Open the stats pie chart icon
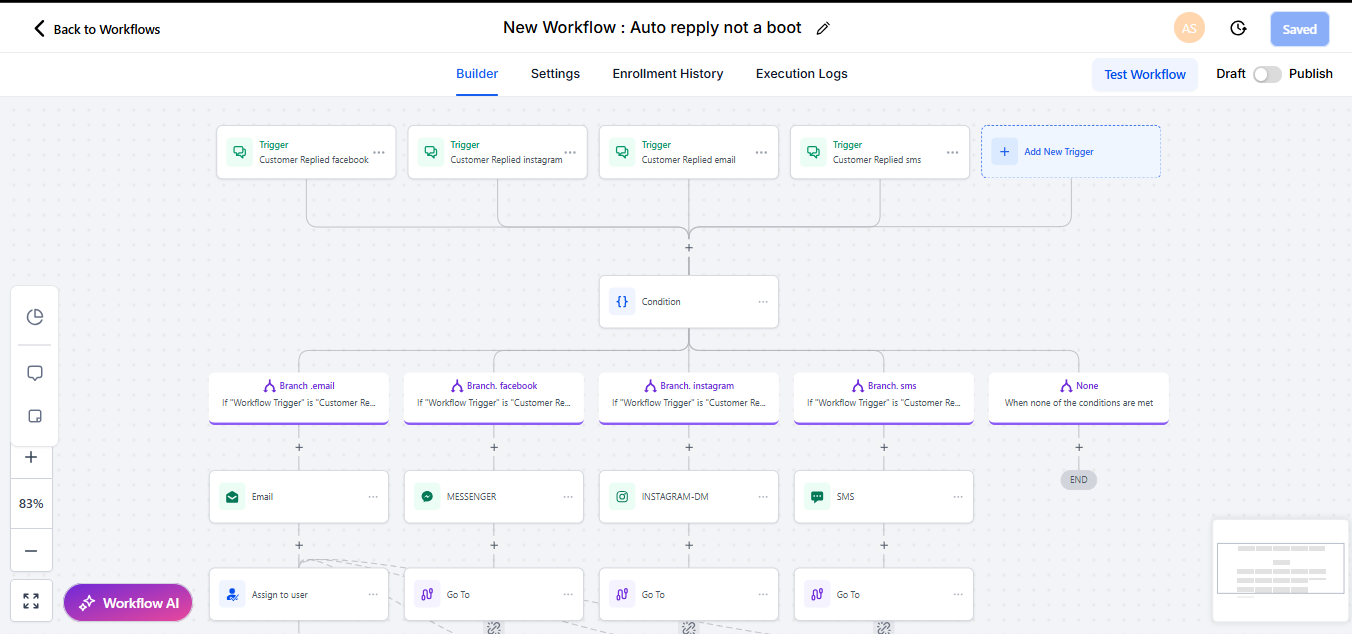This screenshot has width=1352, height=634. (x=35, y=317)
